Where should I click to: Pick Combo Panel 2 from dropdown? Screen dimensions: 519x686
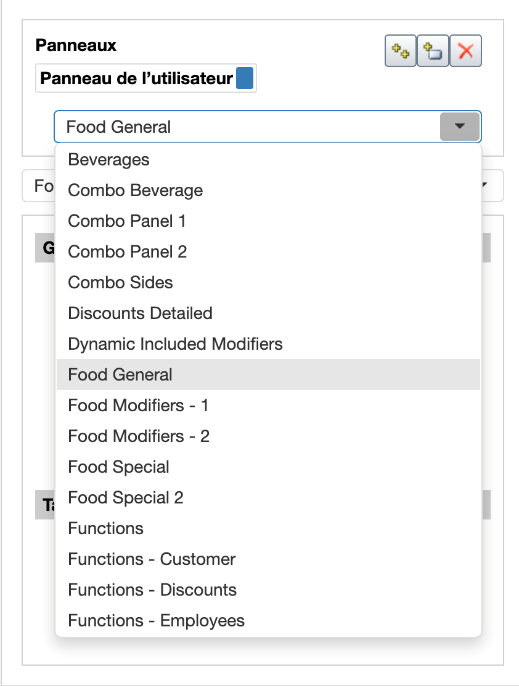point(268,252)
